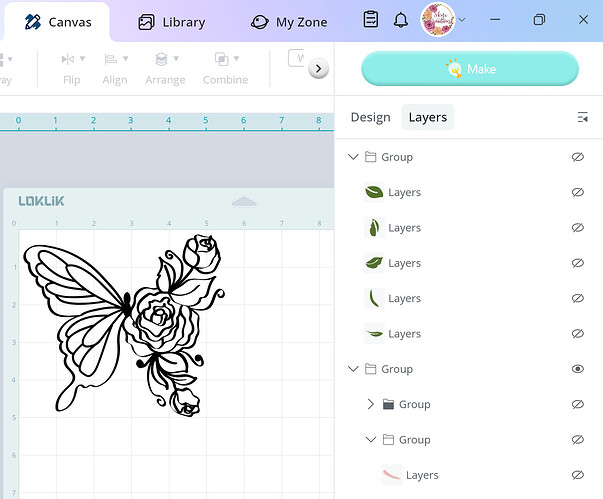Collapse the first top-level Group

coord(353,157)
